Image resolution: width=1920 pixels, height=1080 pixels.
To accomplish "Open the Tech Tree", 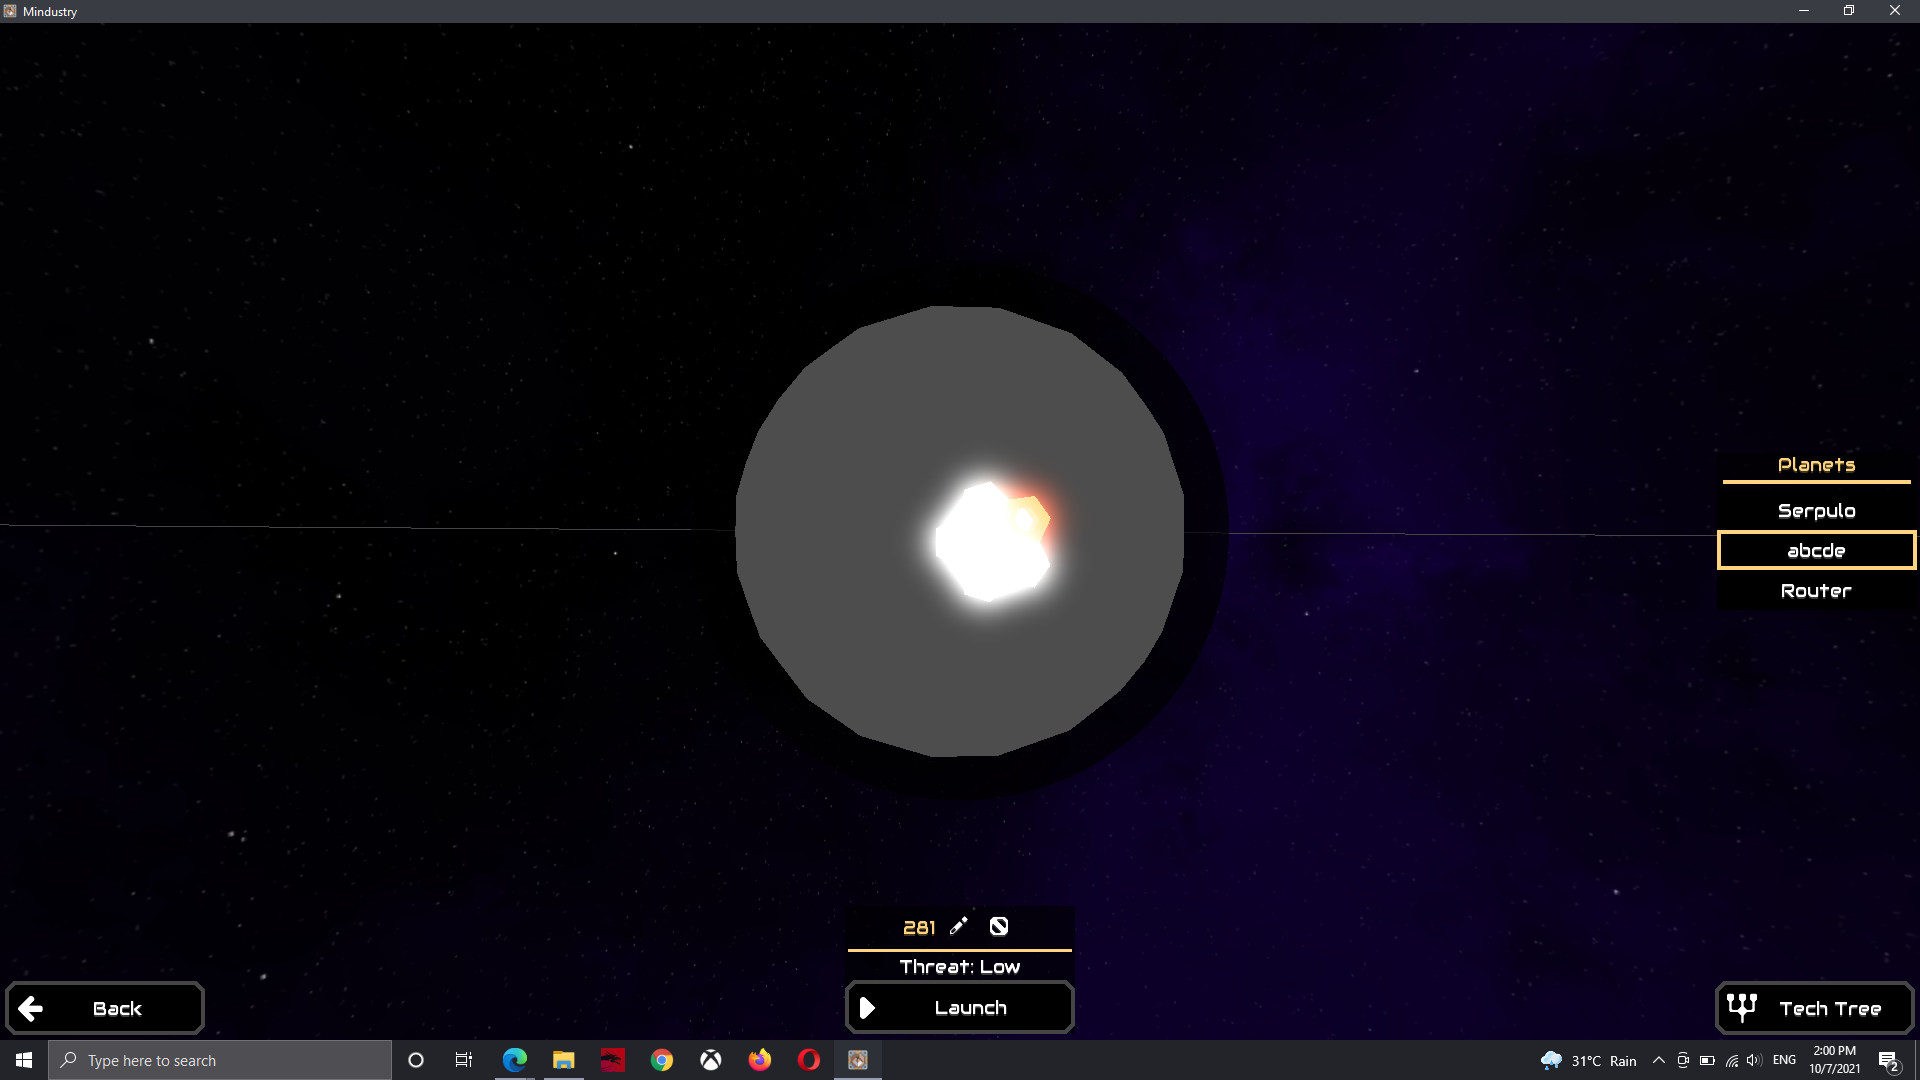I will click(x=1815, y=1008).
